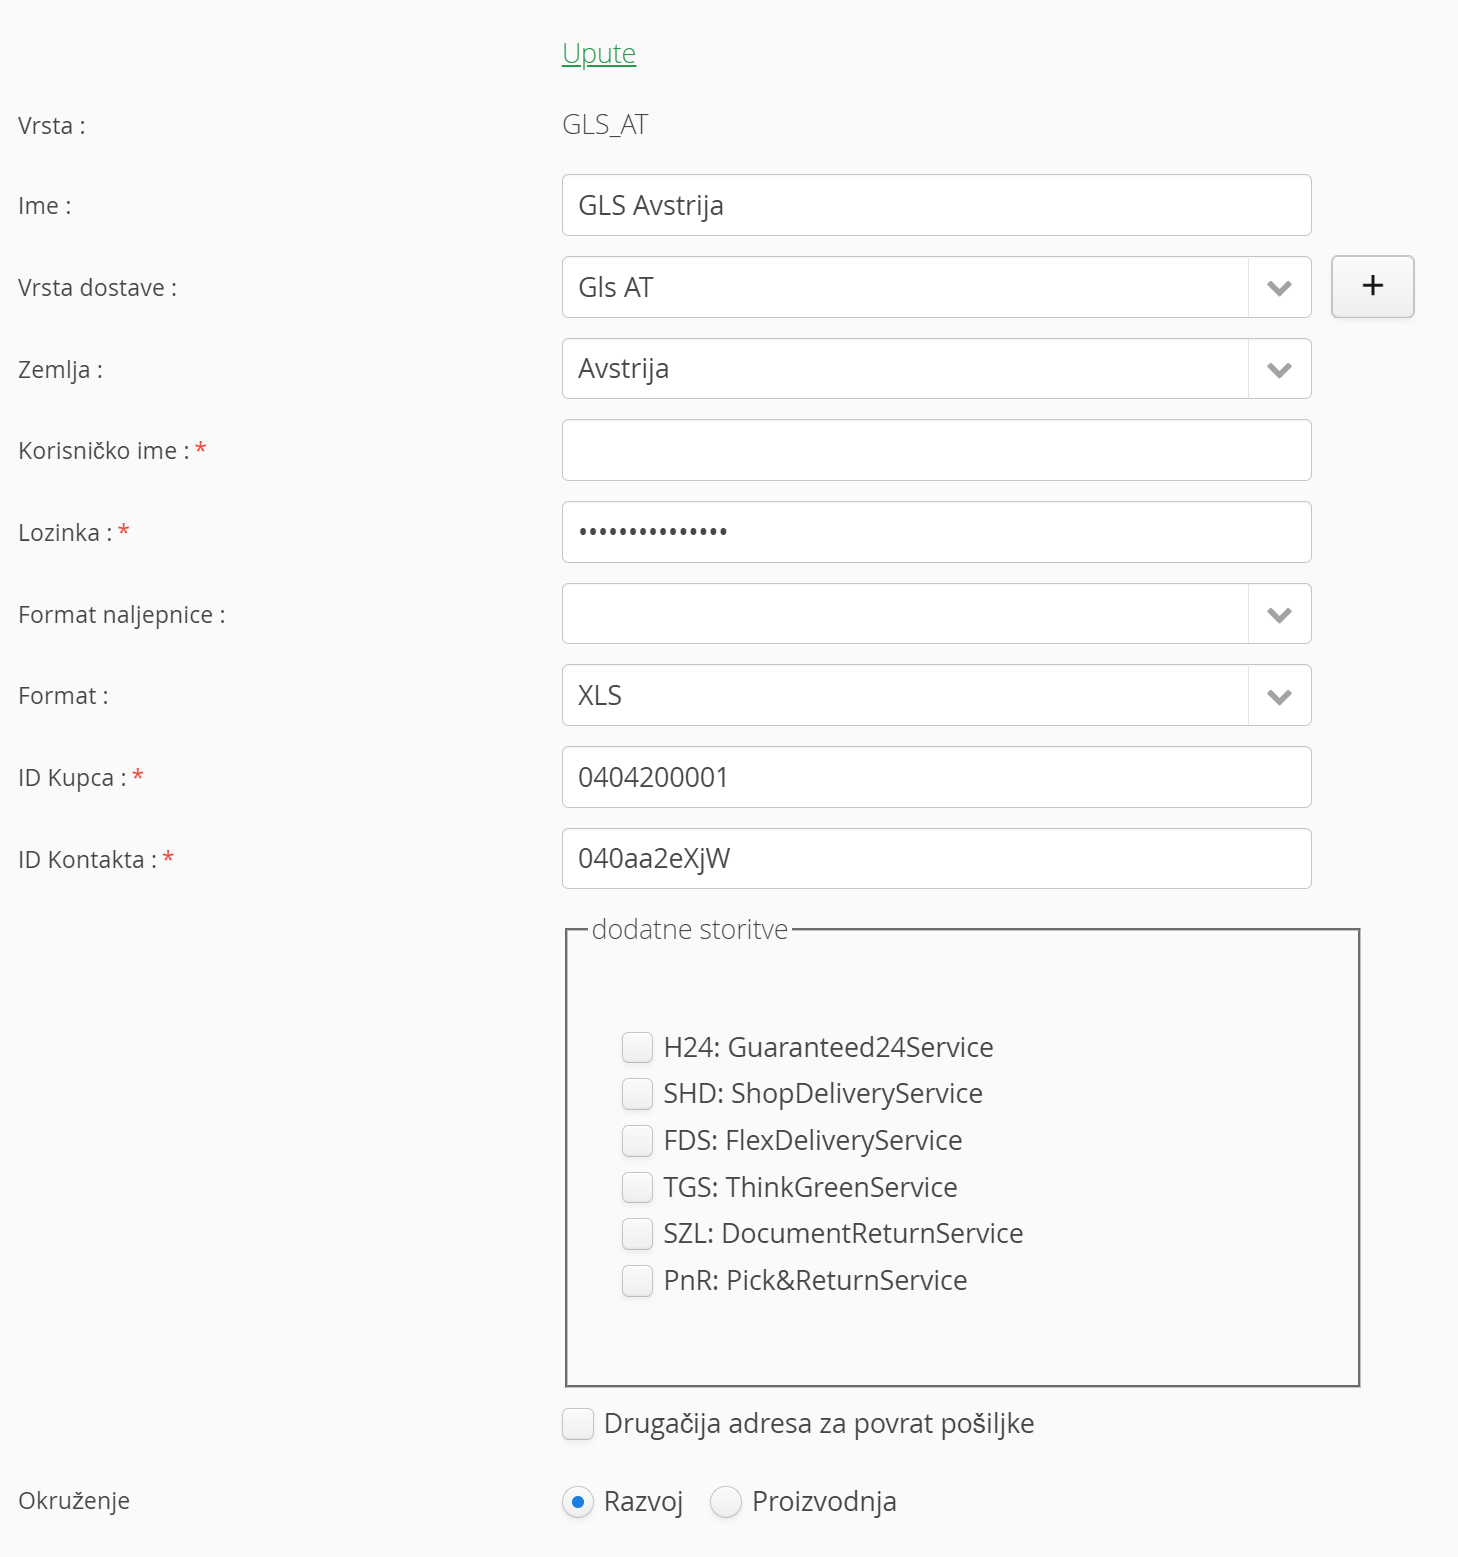
Task: Click the Okruženje label
Action: click(x=74, y=1501)
